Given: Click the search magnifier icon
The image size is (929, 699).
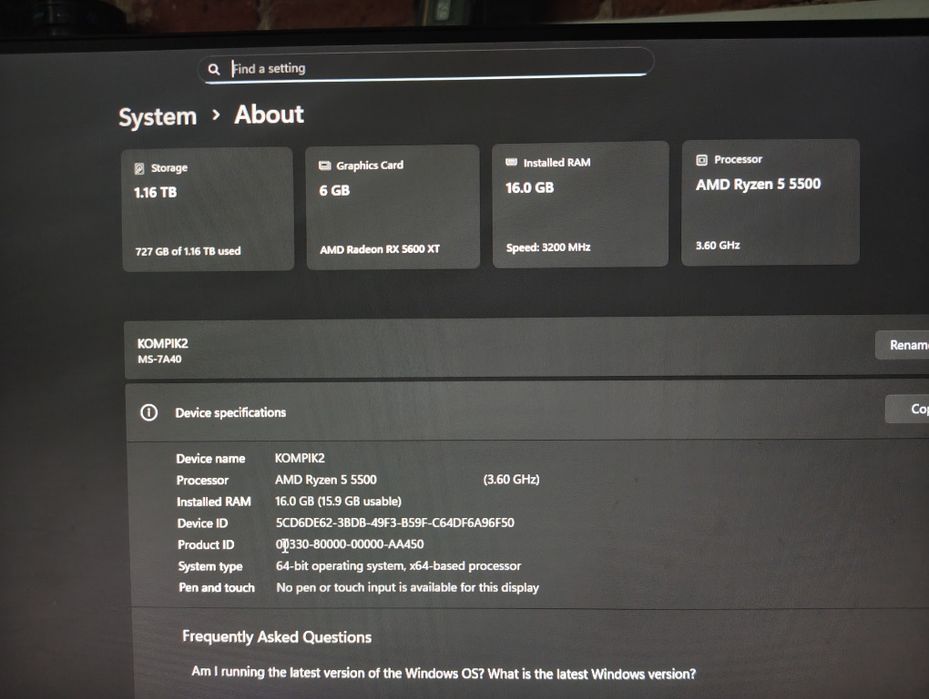Looking at the screenshot, I should 214,69.
